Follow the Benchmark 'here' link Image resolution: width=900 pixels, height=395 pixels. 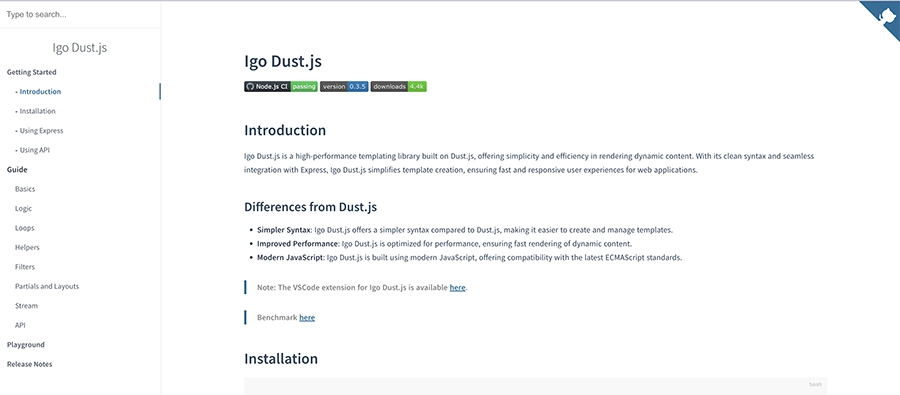point(307,317)
